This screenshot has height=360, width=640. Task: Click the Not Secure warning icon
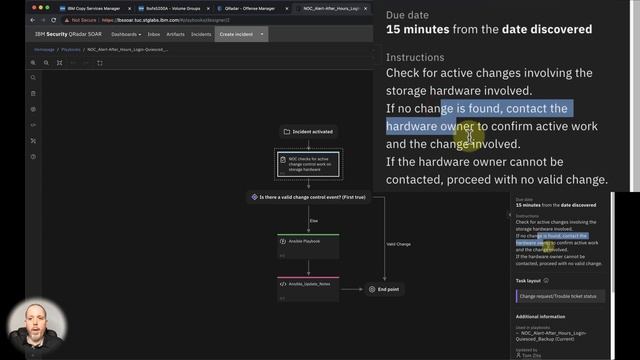[x=67, y=20]
